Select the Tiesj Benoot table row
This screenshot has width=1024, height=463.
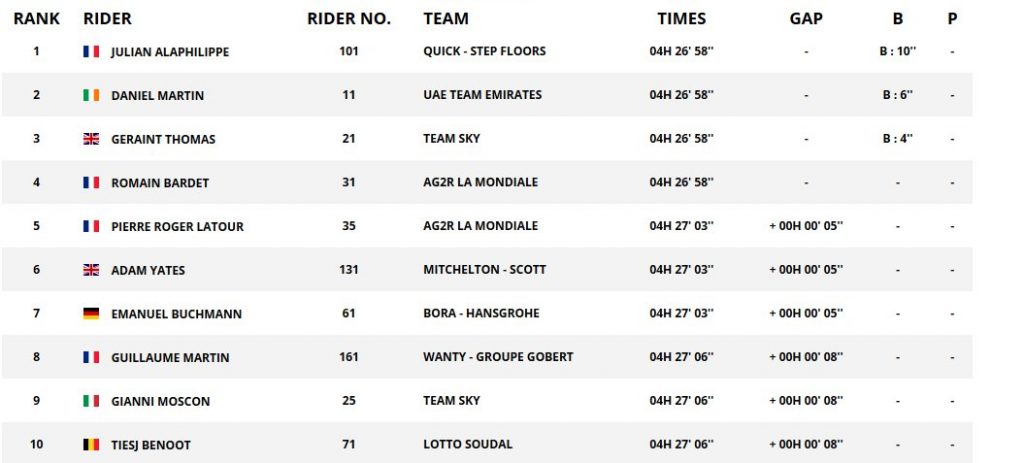tap(487, 444)
